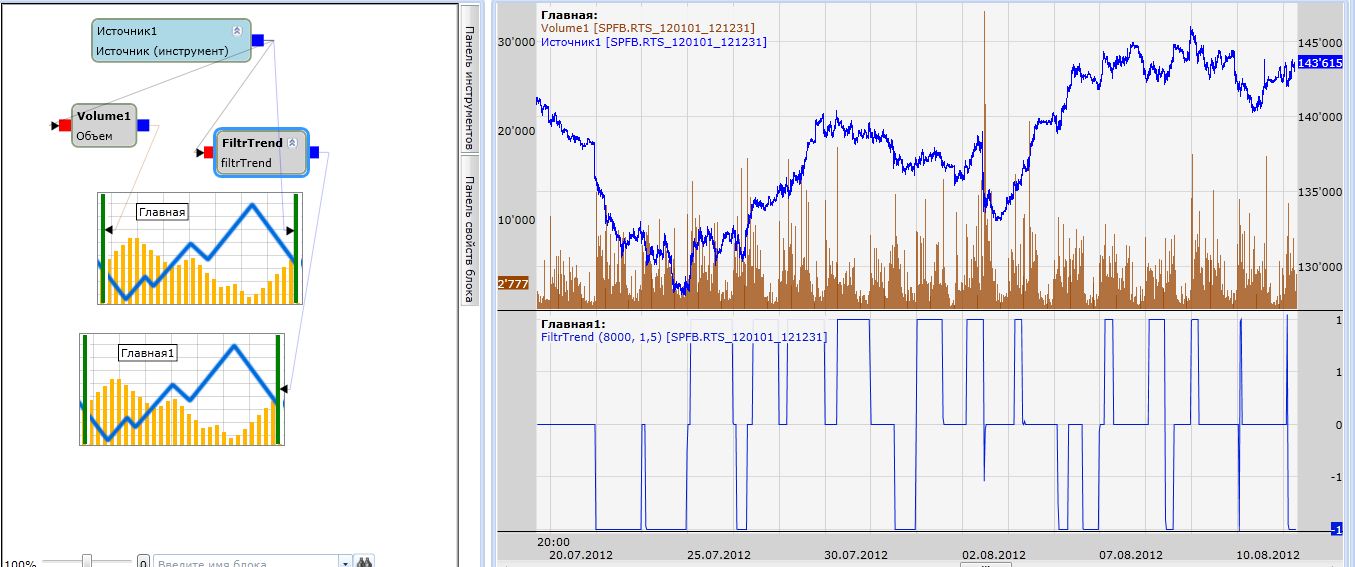Viewport: 1355px width, 567px height.
Task: Click the binoculars find block icon
Action: point(365,562)
